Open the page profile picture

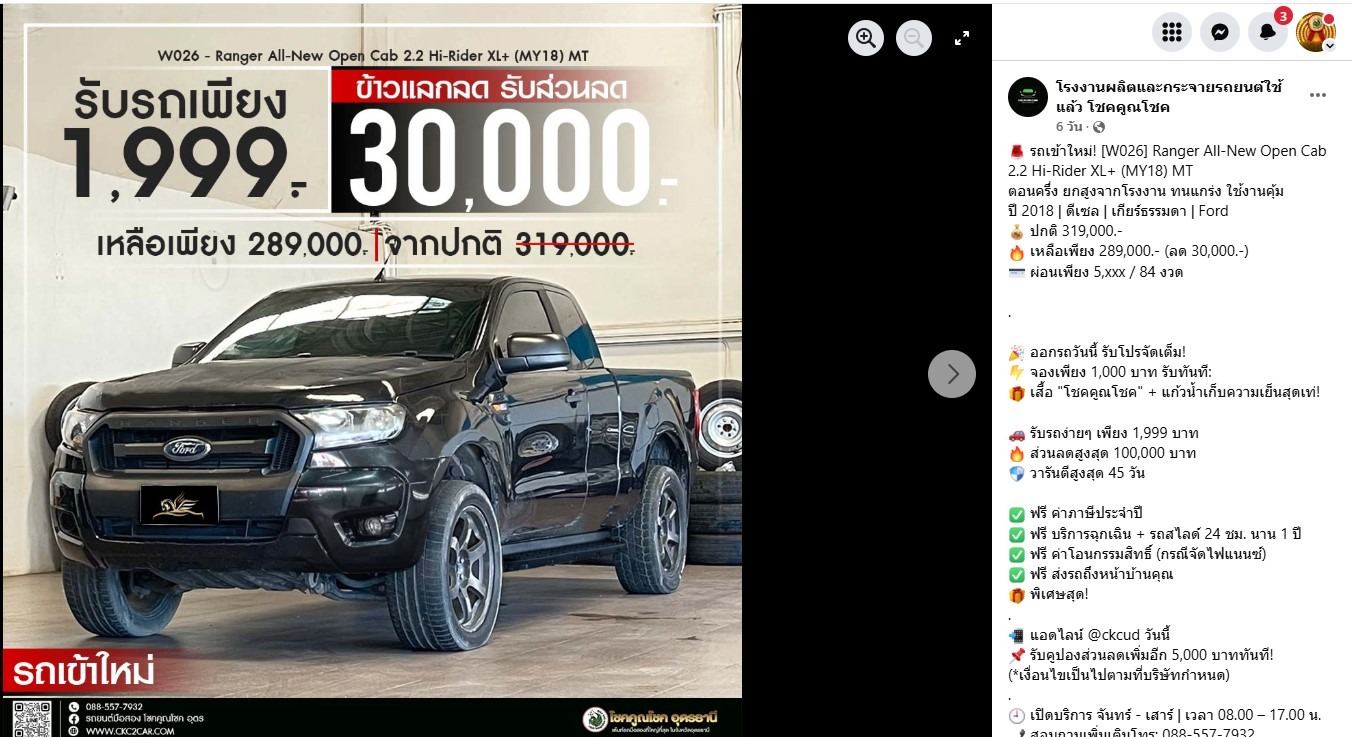point(1028,97)
